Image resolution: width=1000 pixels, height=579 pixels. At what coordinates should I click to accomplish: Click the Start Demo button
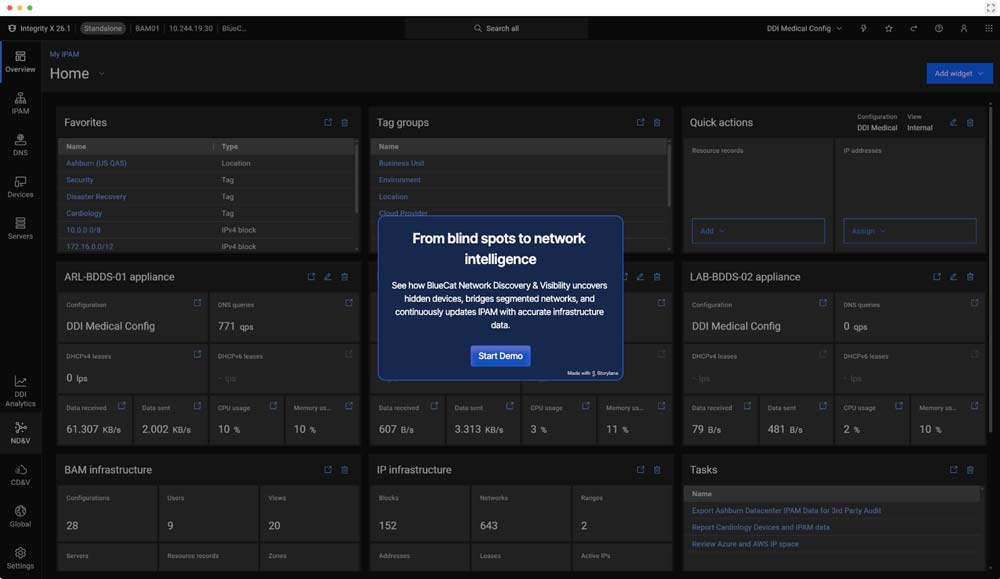pyautogui.click(x=501, y=356)
